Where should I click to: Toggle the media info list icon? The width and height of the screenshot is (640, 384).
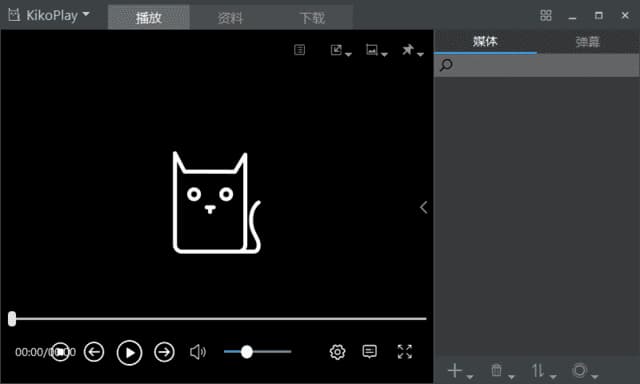(x=300, y=50)
